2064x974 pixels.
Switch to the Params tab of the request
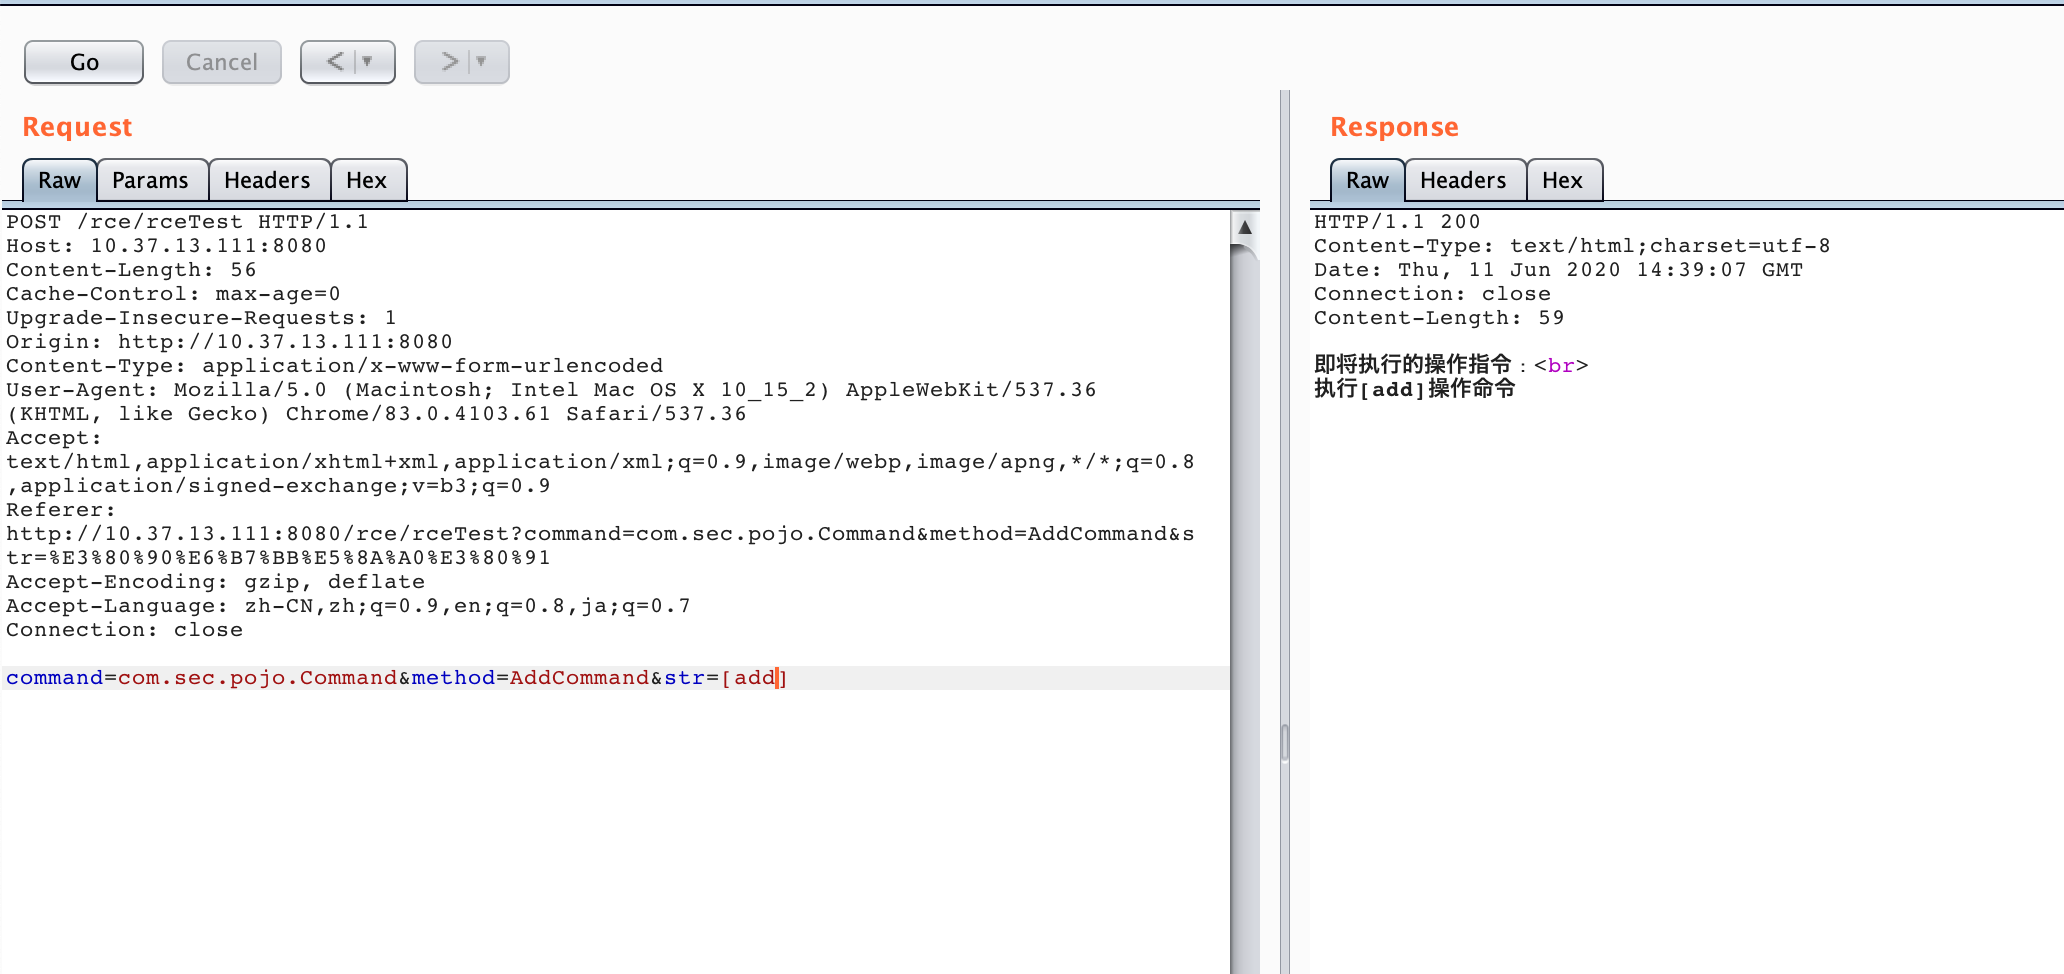click(x=152, y=180)
